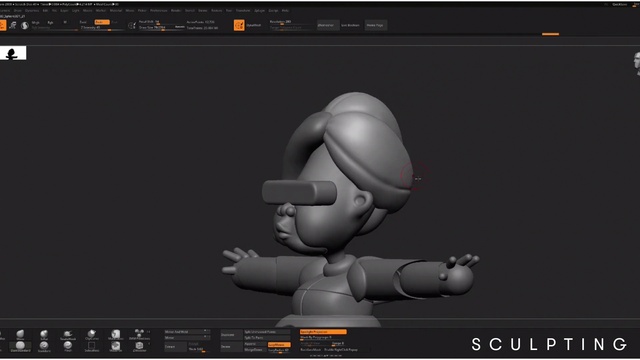The image size is (640, 360).
Task: Click the Make Polymesh button on top shelf
Action: click(376, 25)
